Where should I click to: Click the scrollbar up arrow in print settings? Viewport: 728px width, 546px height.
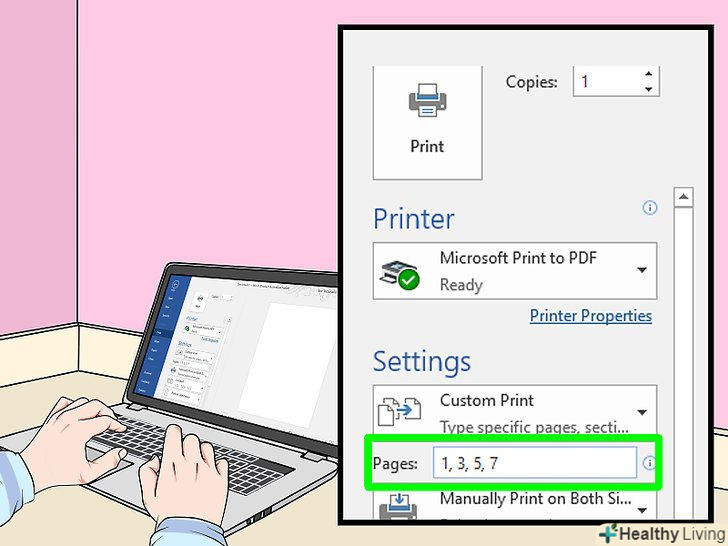[683, 197]
